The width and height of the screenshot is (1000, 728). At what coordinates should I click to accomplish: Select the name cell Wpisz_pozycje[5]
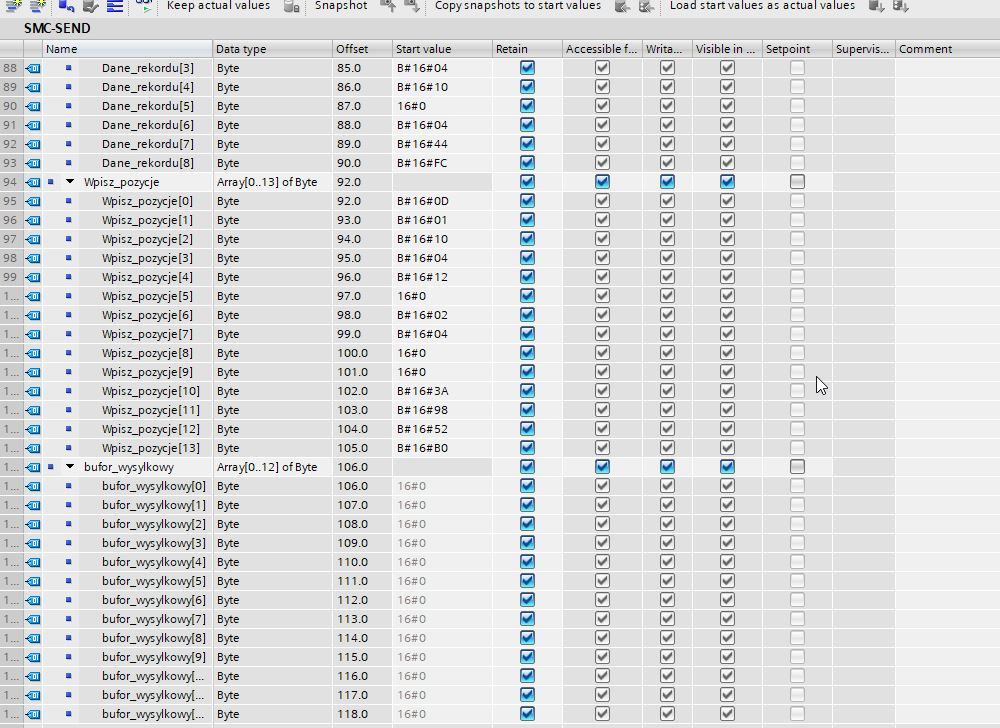coord(147,296)
